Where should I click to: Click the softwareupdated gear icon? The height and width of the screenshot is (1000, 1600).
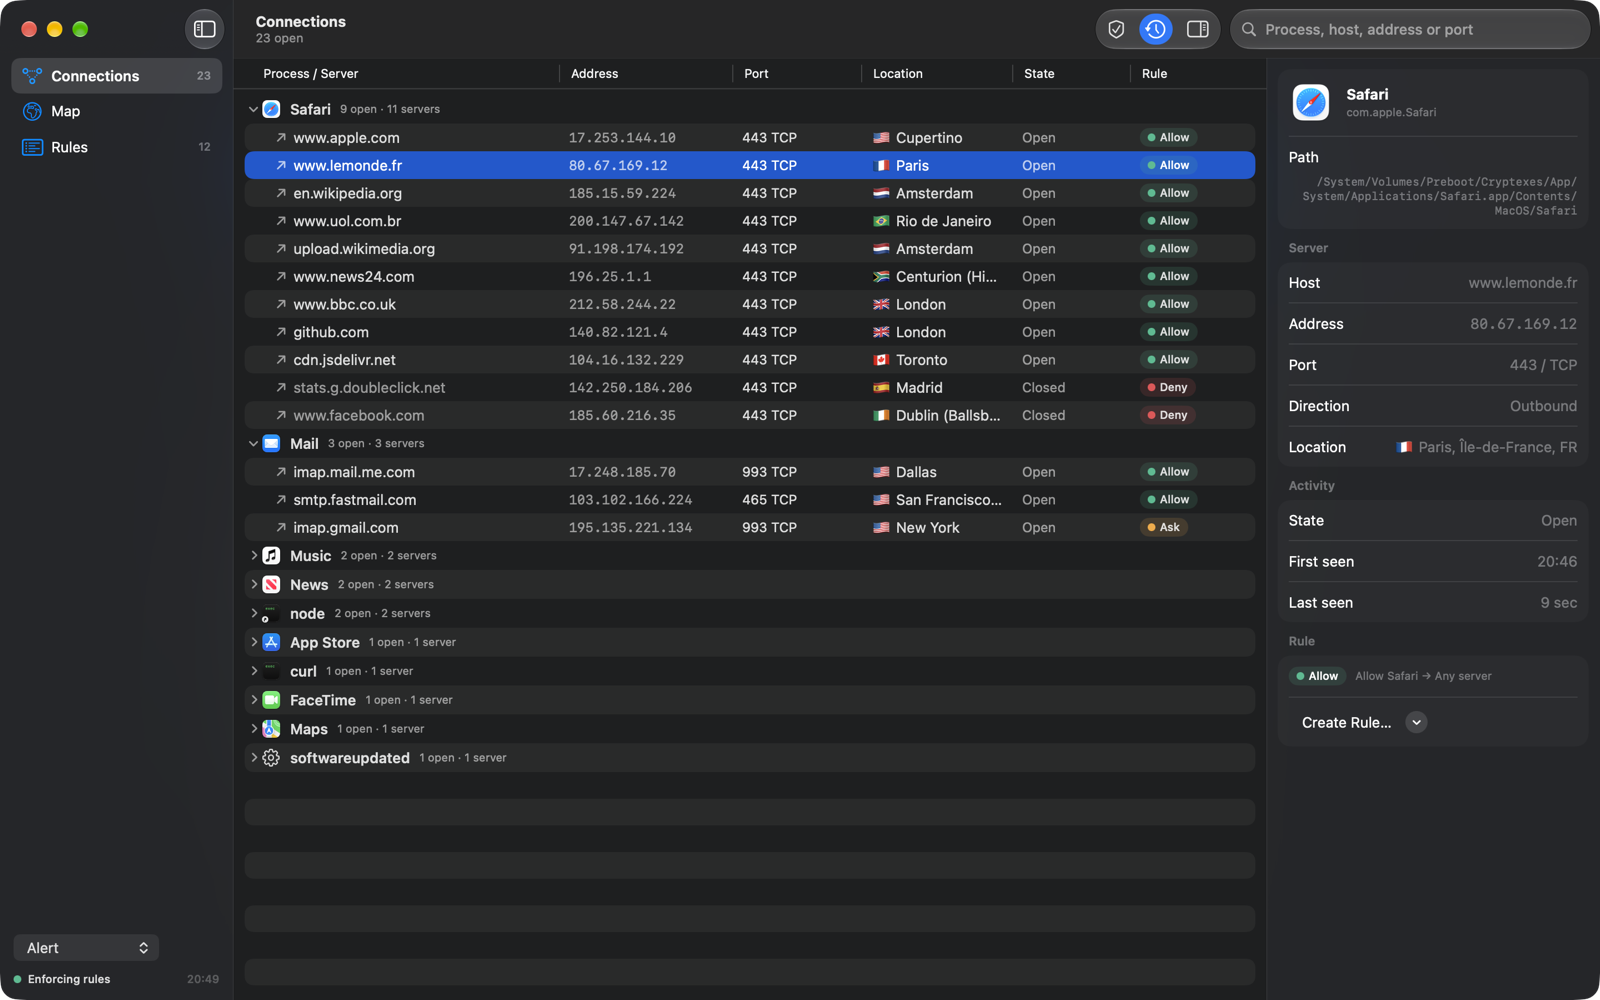click(271, 758)
